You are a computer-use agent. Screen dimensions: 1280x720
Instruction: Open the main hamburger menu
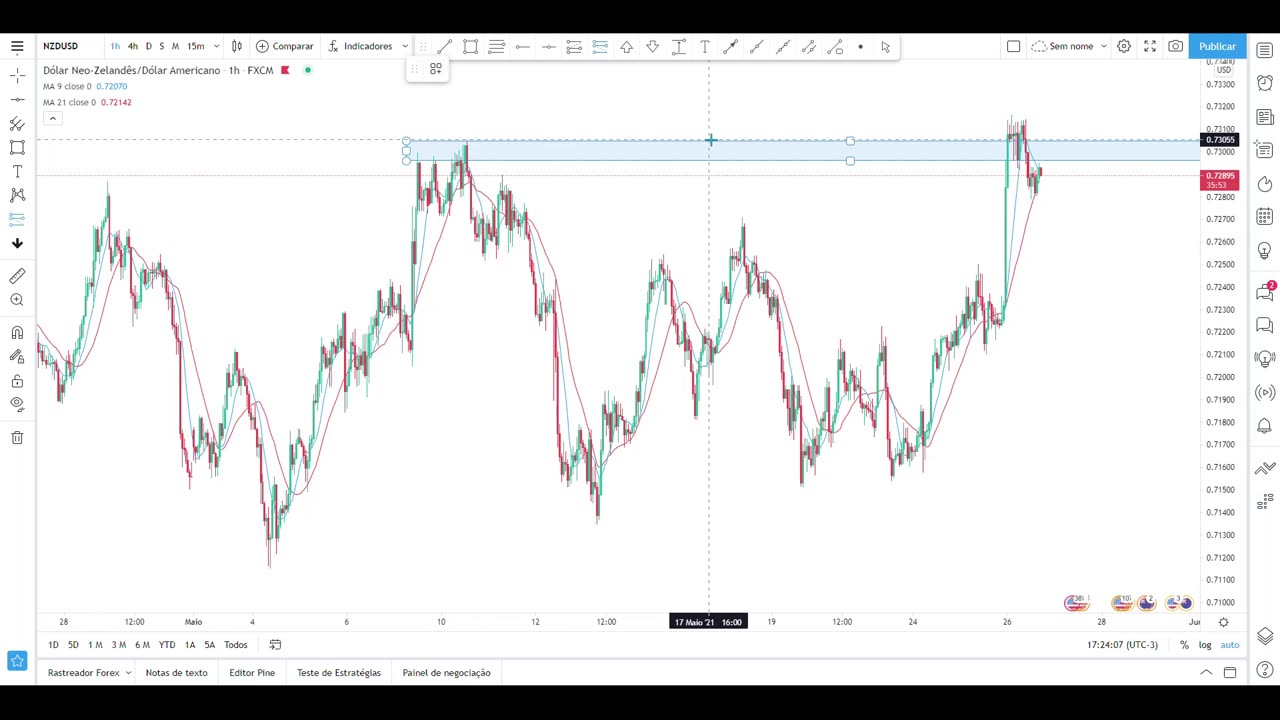(17, 46)
